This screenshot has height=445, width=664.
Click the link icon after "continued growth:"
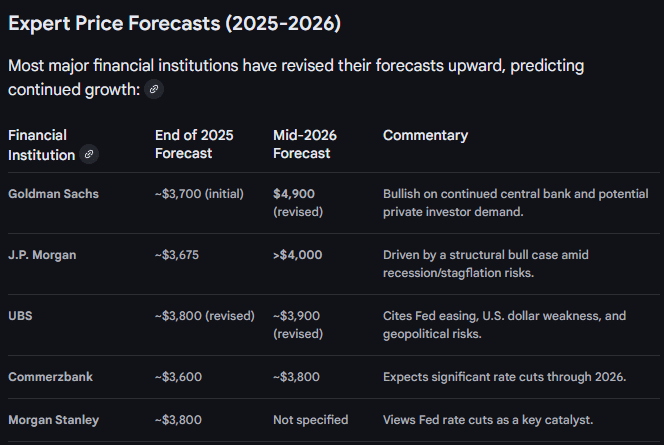click(153, 90)
